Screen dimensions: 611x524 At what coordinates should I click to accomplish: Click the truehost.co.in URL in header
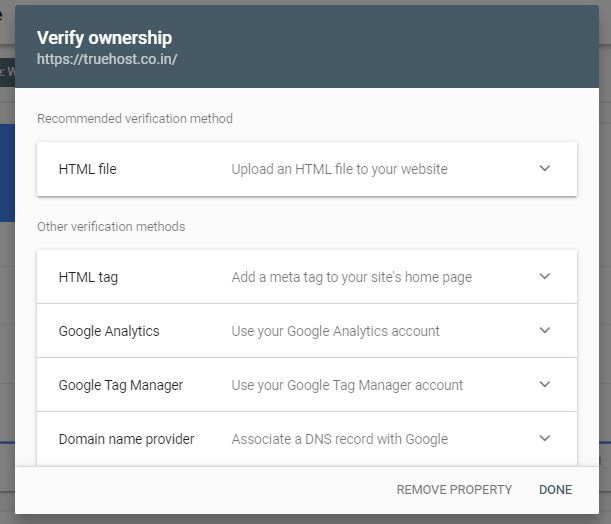click(107, 60)
